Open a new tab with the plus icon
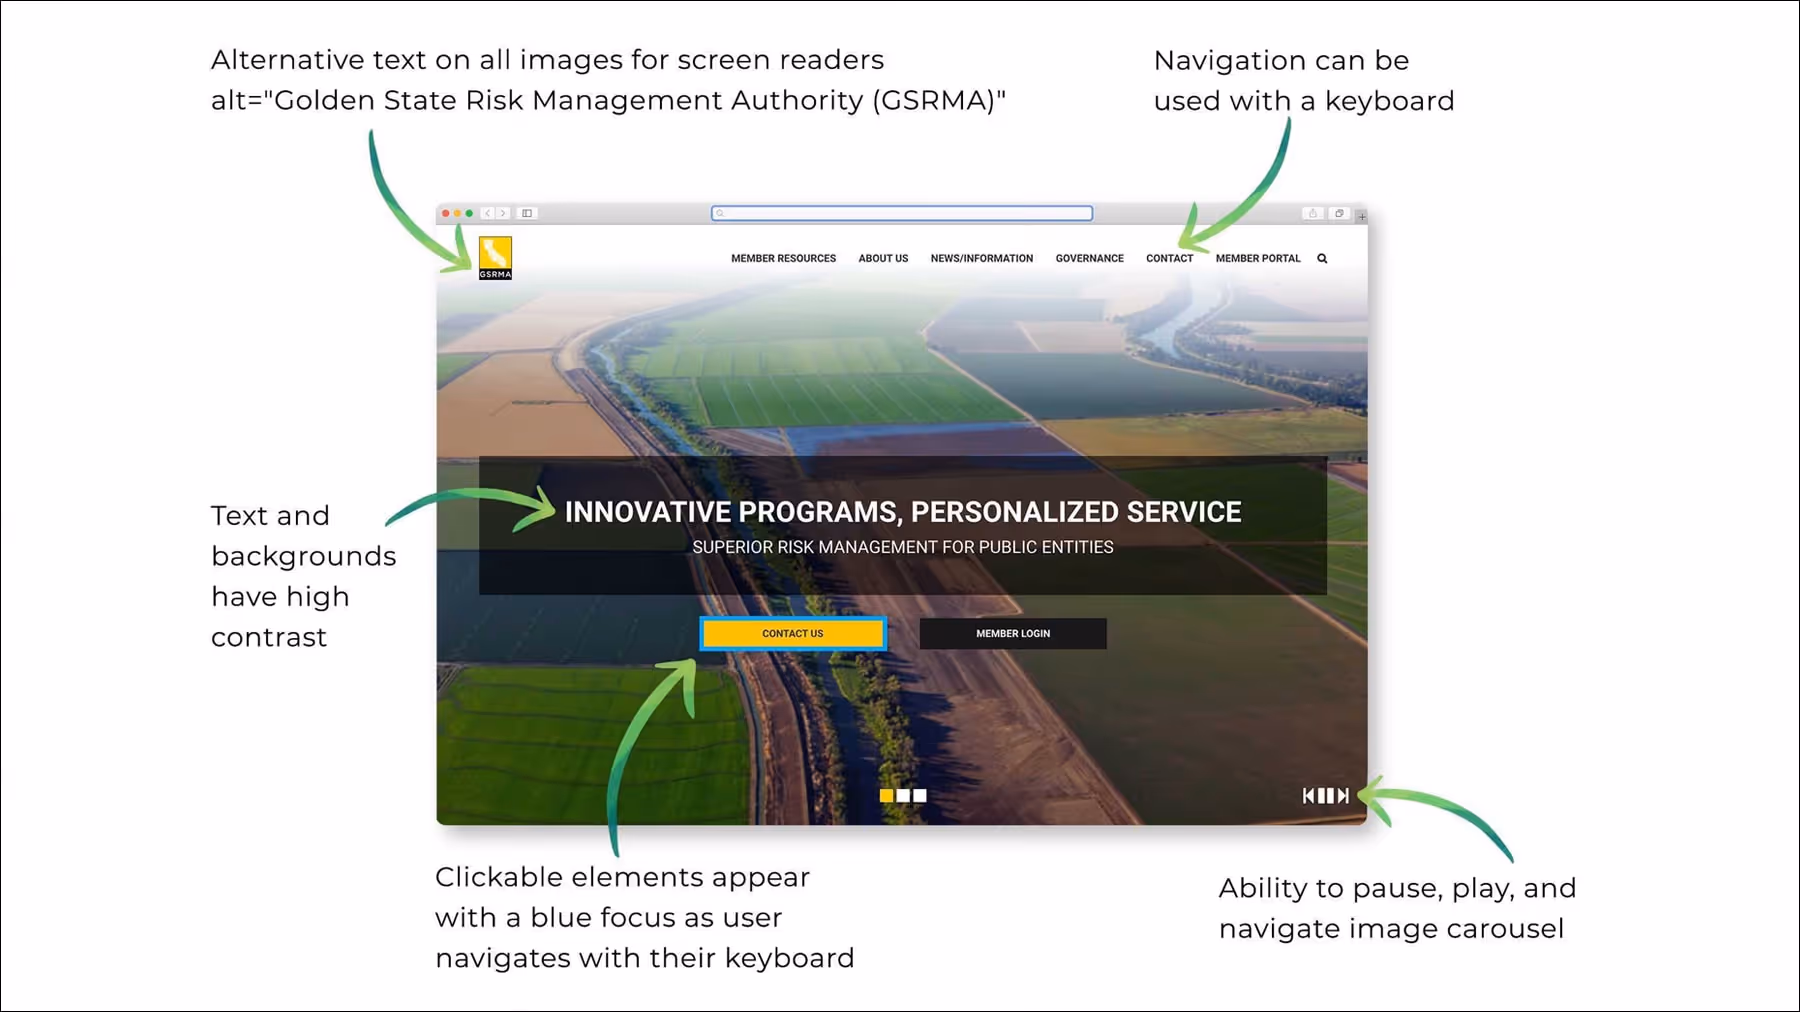1800x1012 pixels. point(1361,215)
